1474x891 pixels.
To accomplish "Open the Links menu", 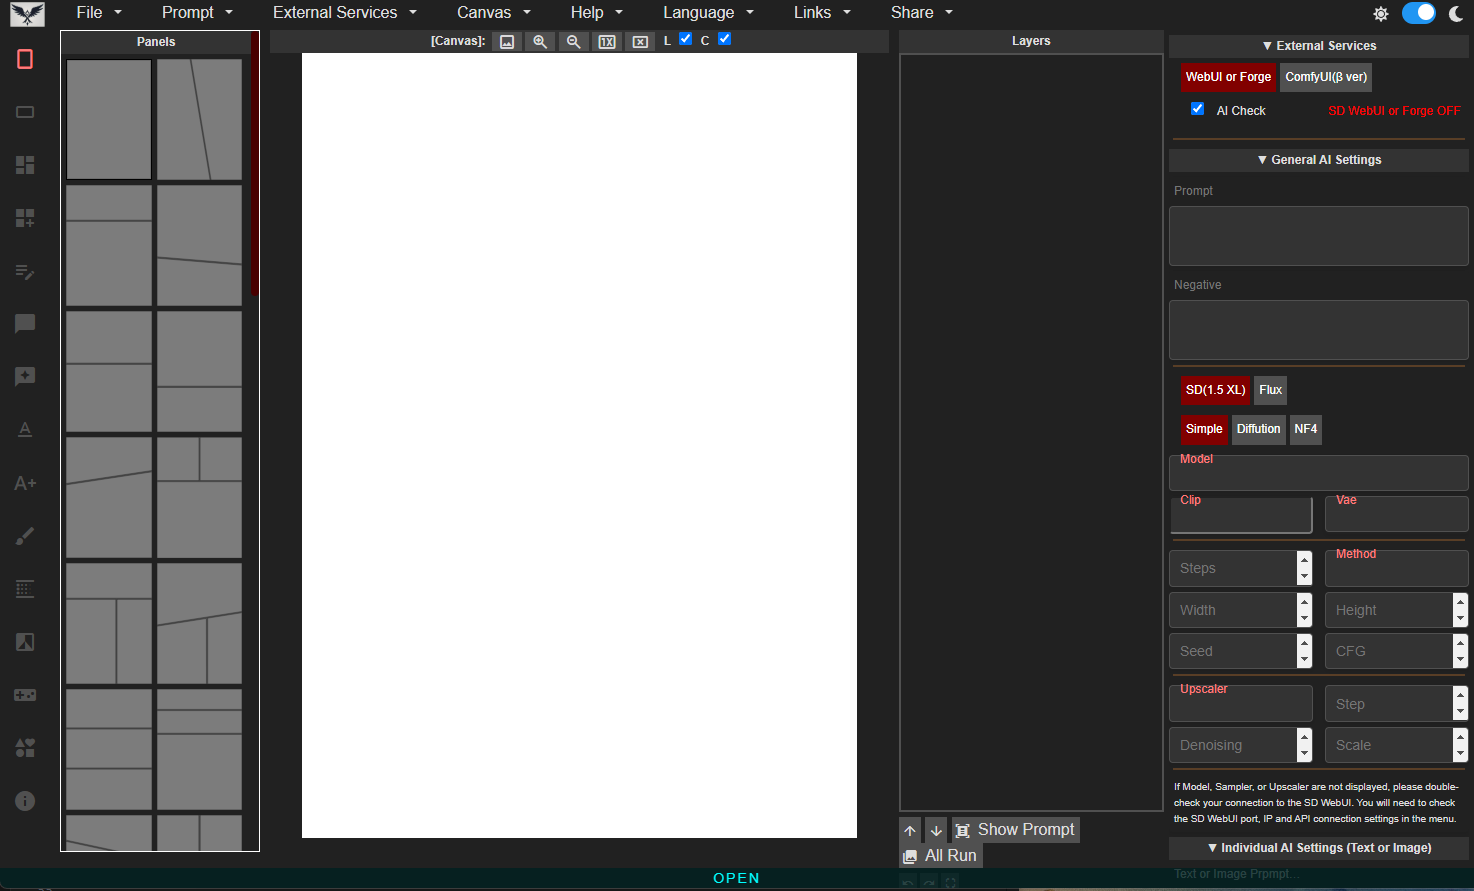I will click(x=822, y=13).
